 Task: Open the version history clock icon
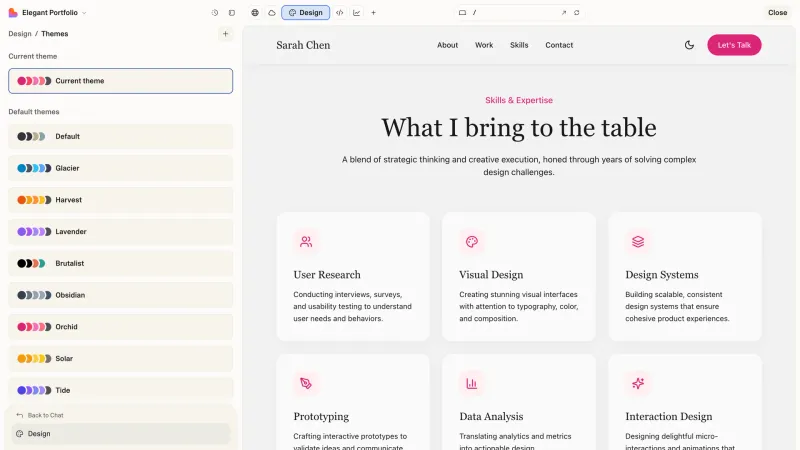(215, 13)
